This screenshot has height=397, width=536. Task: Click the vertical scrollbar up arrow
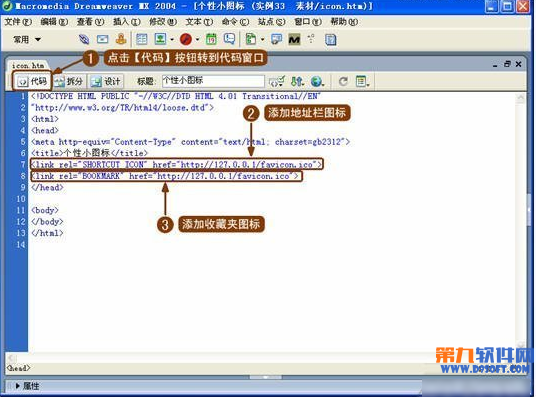coord(521,99)
